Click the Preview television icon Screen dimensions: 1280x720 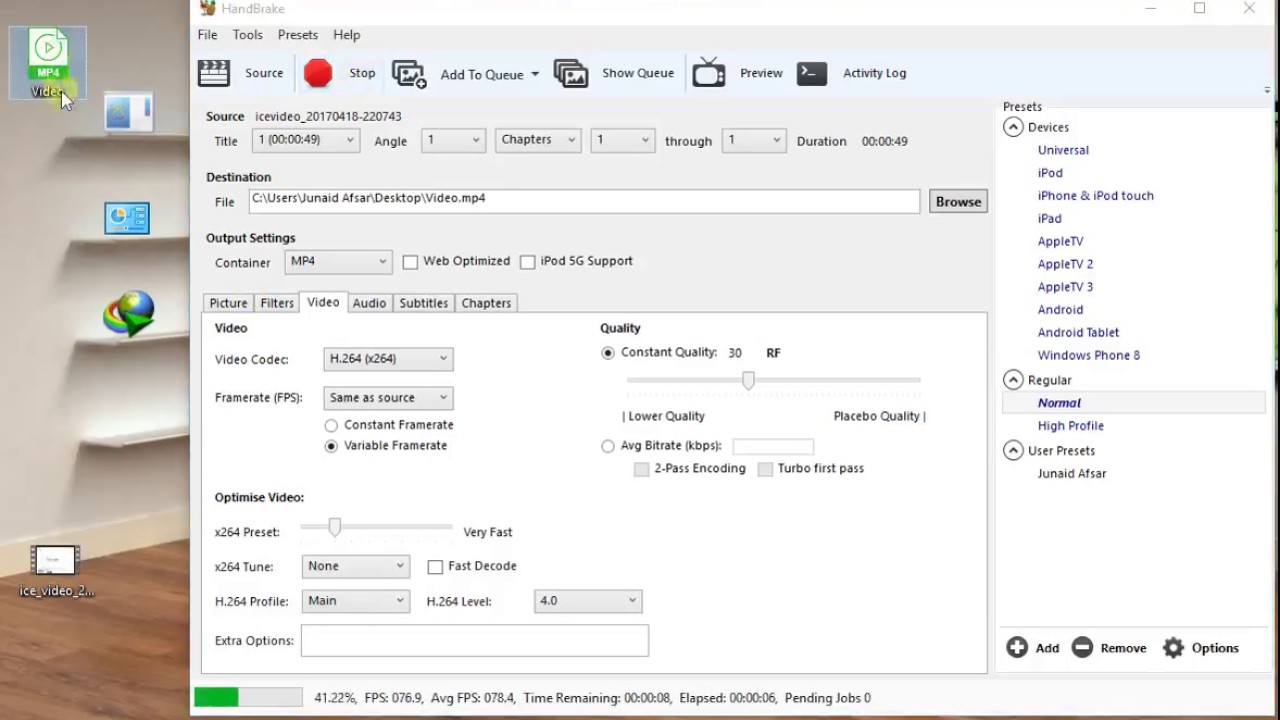pyautogui.click(x=709, y=72)
